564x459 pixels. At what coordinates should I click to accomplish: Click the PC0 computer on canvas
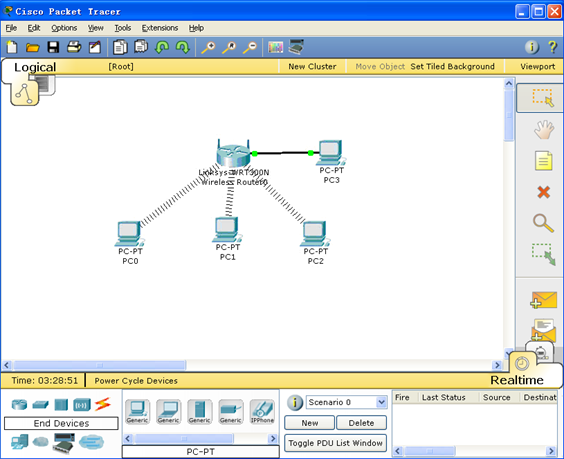[x=129, y=233]
